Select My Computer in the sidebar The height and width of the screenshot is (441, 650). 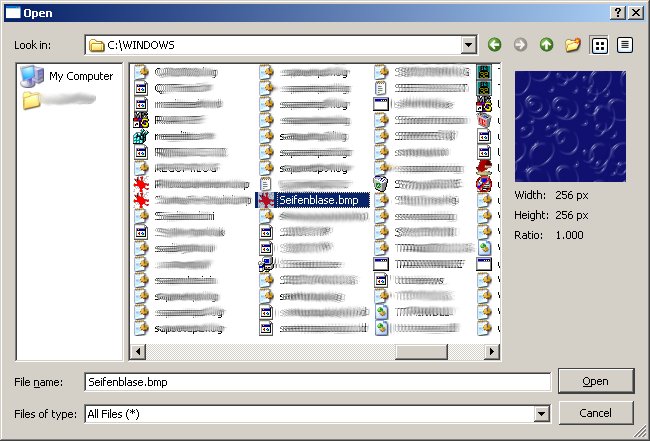tap(67, 76)
